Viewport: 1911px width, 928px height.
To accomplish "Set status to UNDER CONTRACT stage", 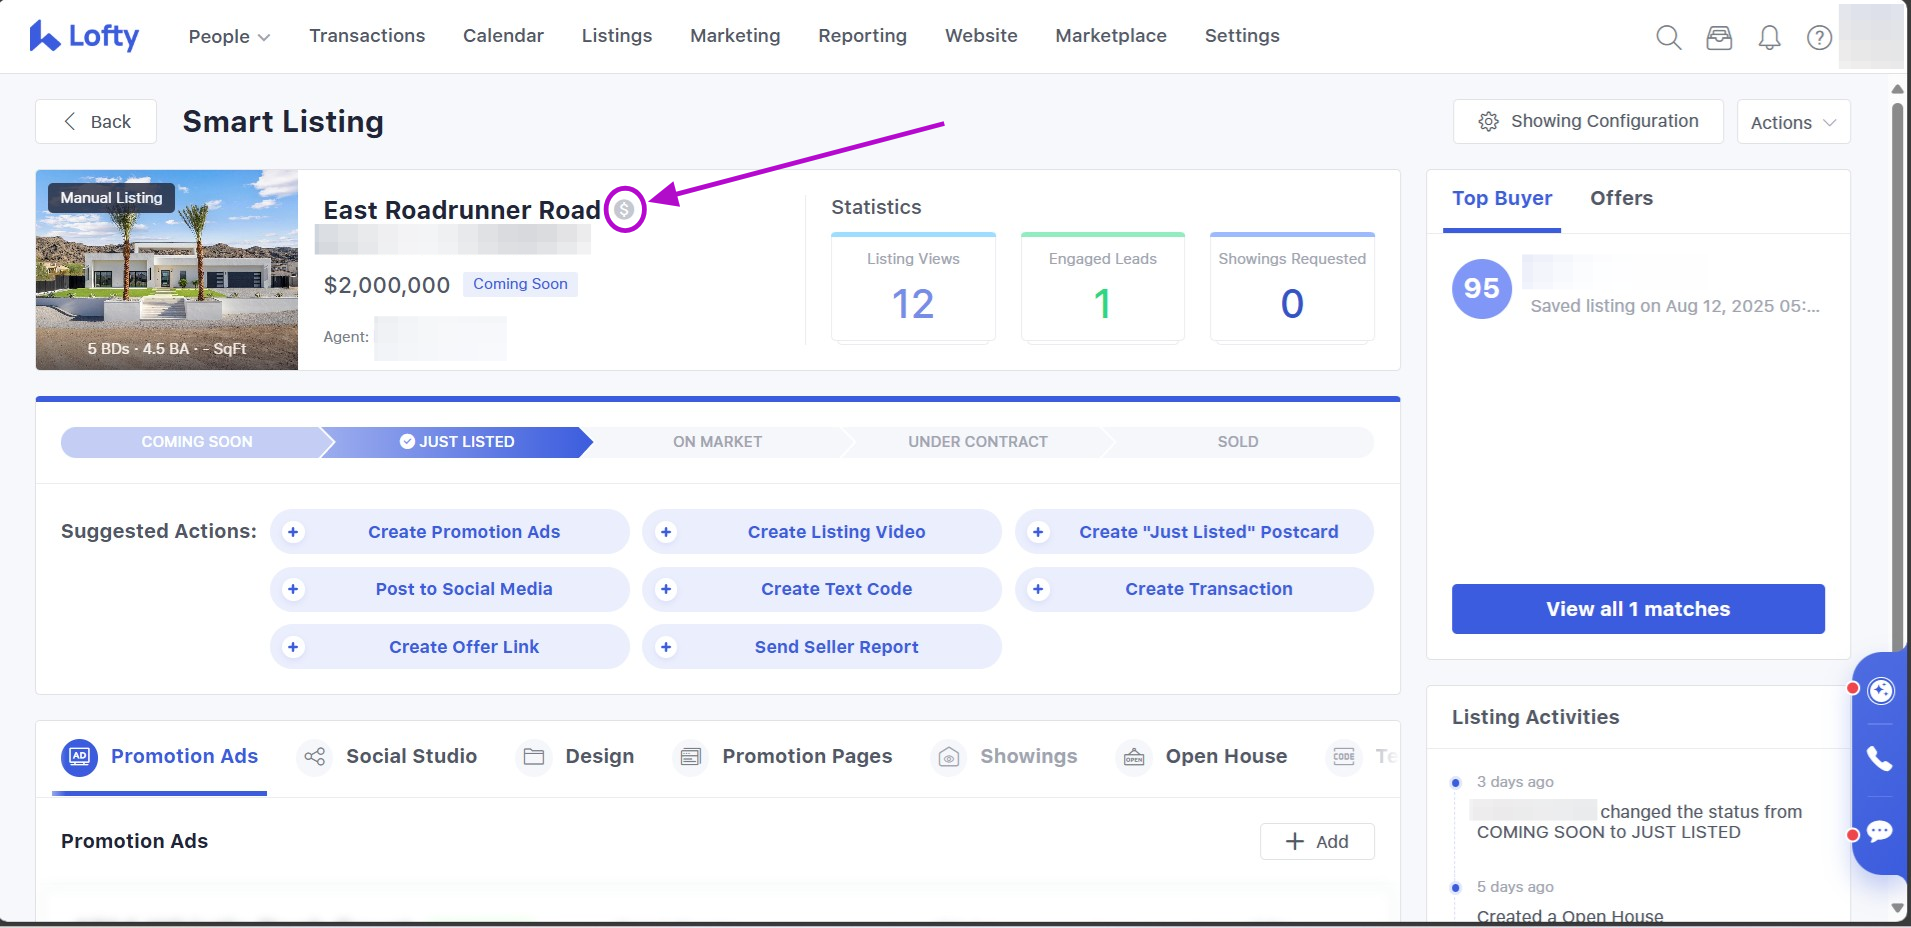I will [x=977, y=442].
